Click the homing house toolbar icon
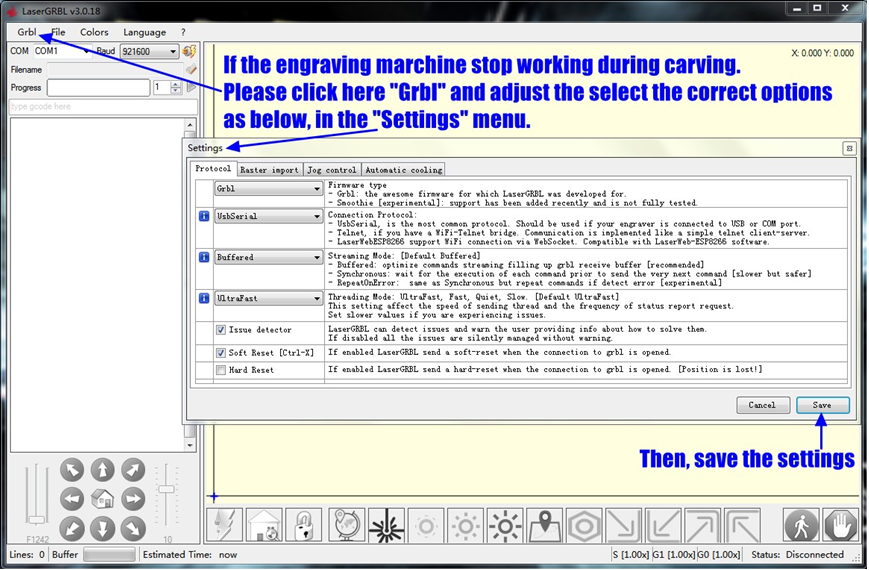 (264, 525)
